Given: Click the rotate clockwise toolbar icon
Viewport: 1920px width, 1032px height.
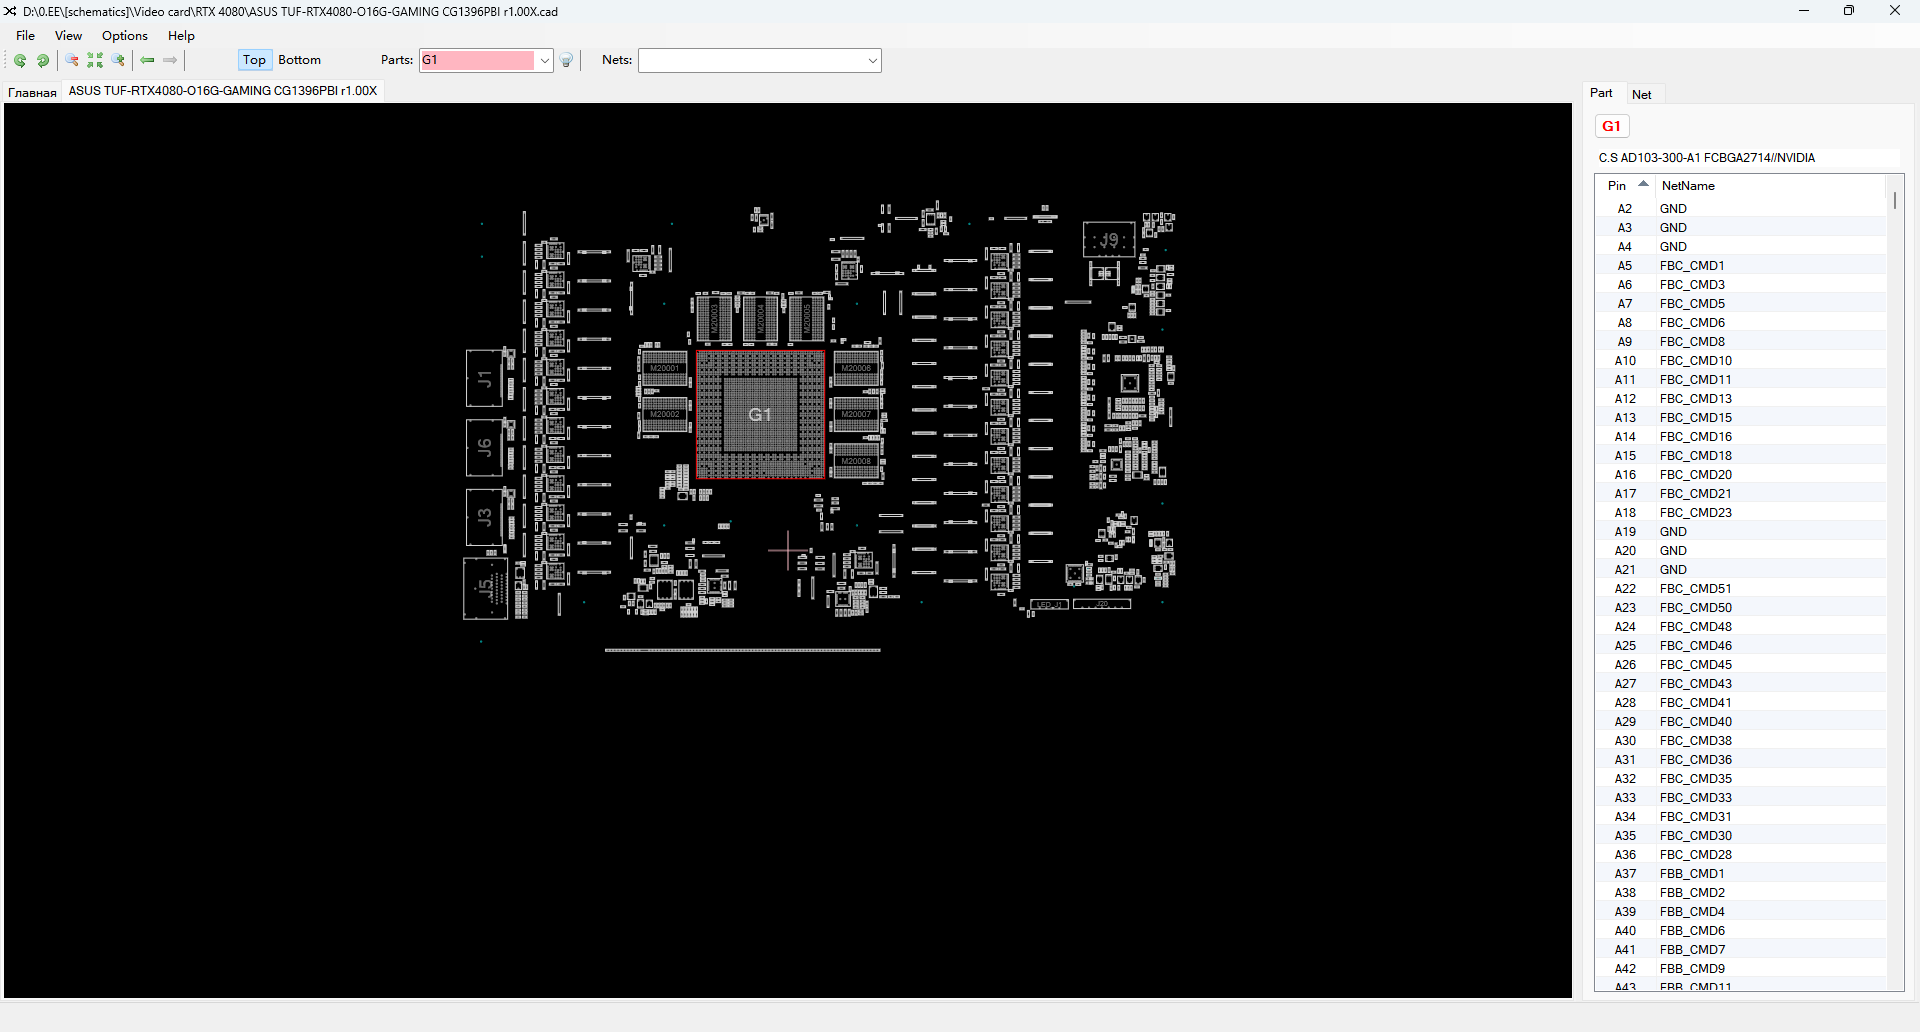Looking at the screenshot, I should coord(43,61).
